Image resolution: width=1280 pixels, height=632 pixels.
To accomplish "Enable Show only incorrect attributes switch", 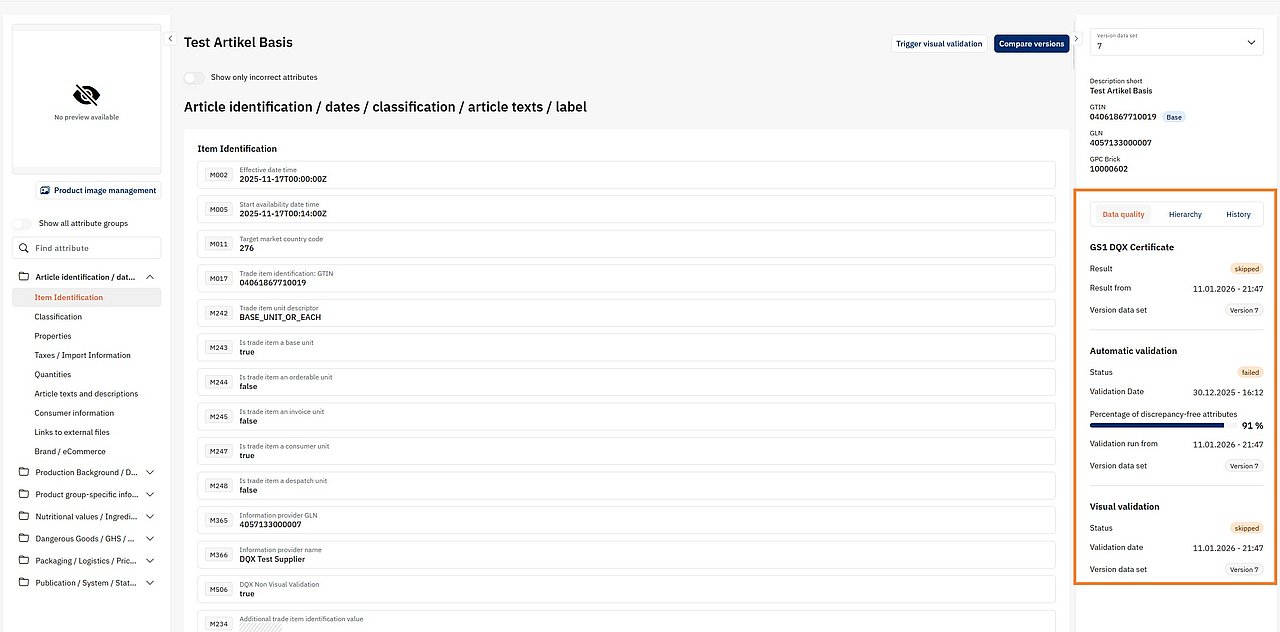I will point(194,77).
